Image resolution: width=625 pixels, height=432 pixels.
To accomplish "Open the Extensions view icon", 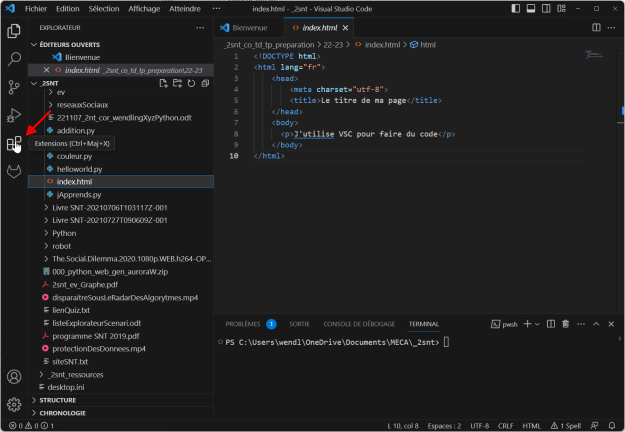I will tap(14, 143).
